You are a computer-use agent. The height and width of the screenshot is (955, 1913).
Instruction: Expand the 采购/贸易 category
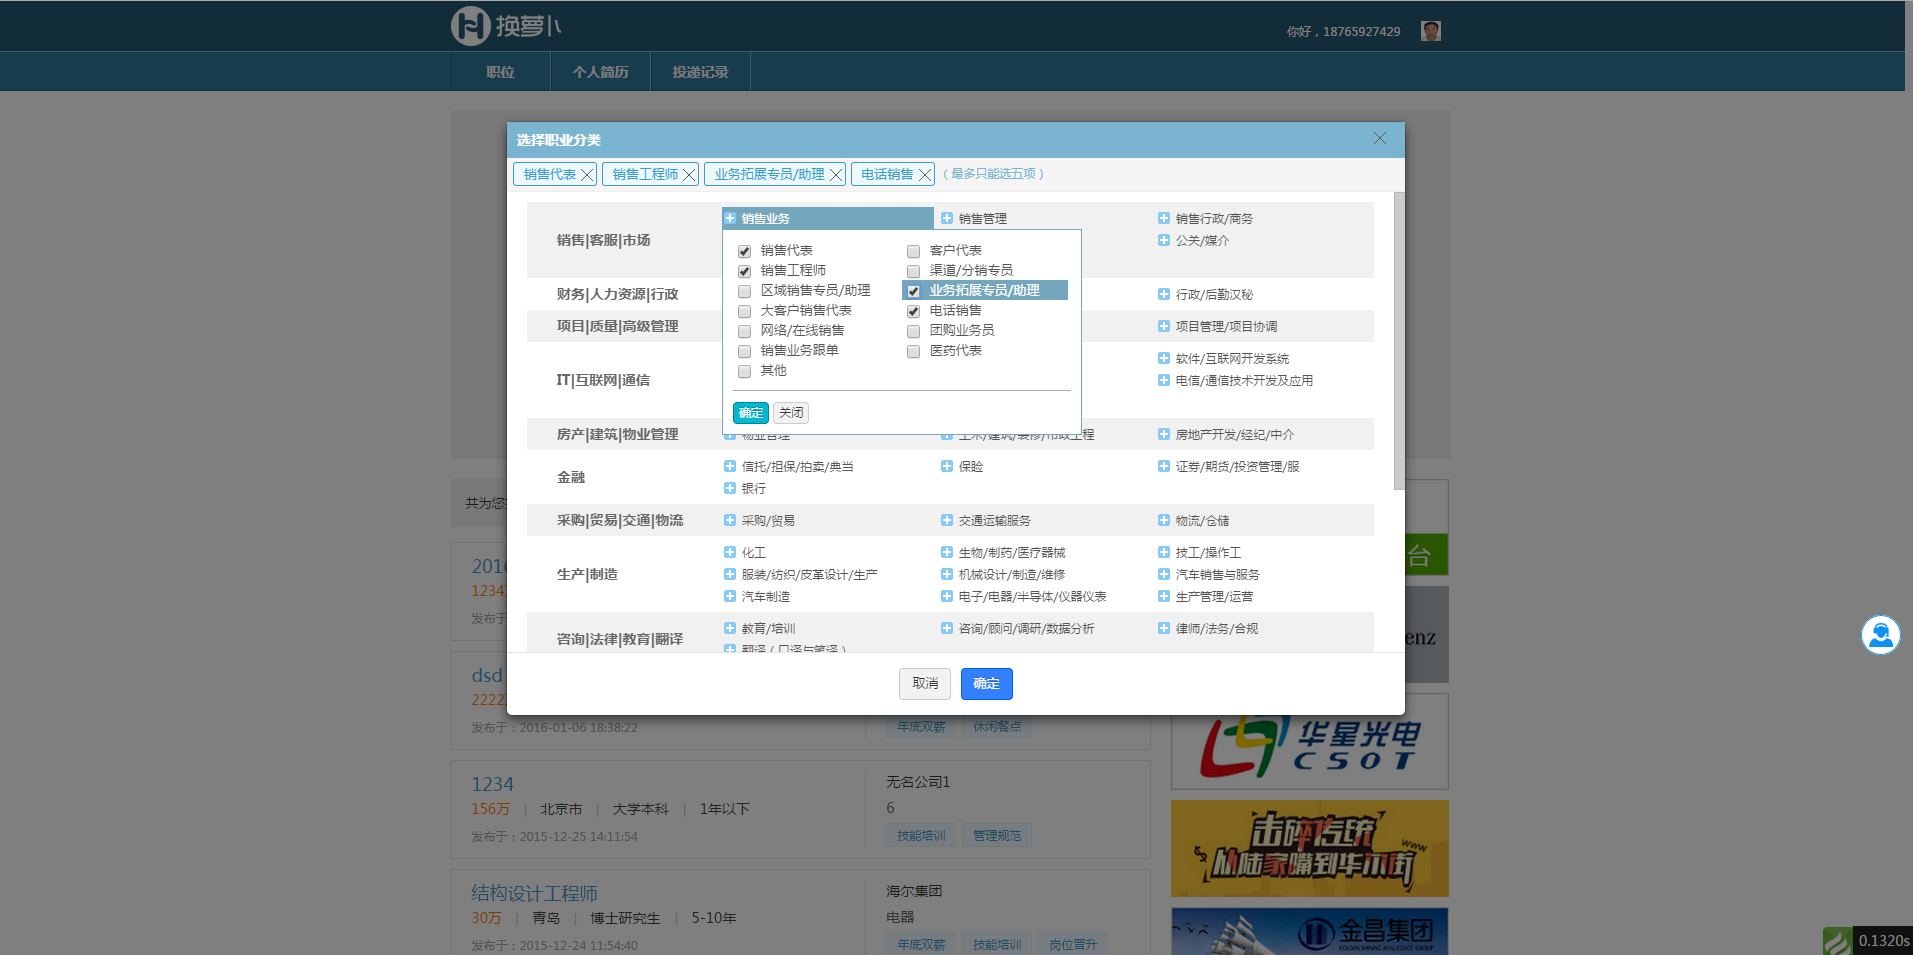(x=730, y=520)
